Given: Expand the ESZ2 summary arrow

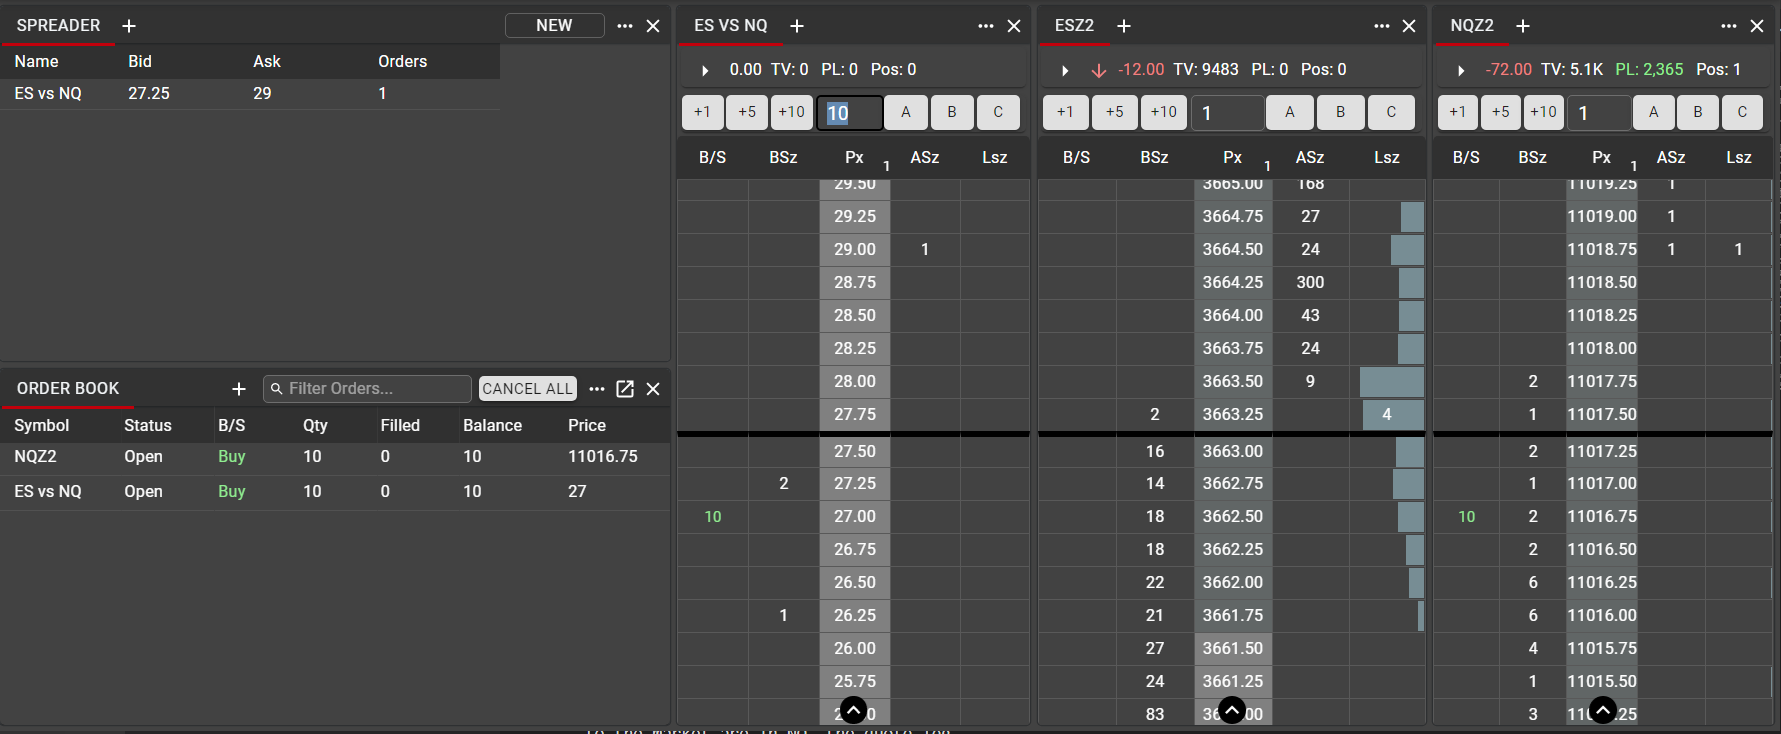Looking at the screenshot, I should 1065,70.
